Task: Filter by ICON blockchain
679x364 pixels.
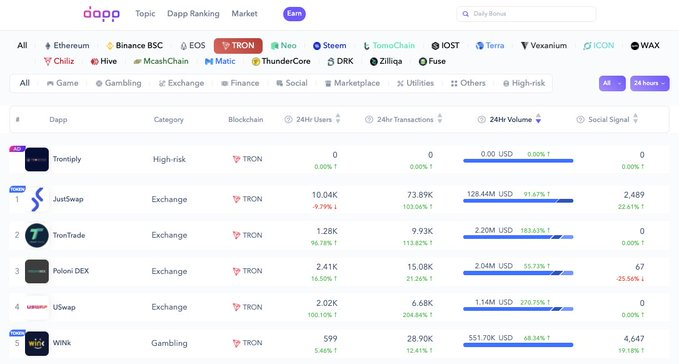Action: pyautogui.click(x=599, y=45)
